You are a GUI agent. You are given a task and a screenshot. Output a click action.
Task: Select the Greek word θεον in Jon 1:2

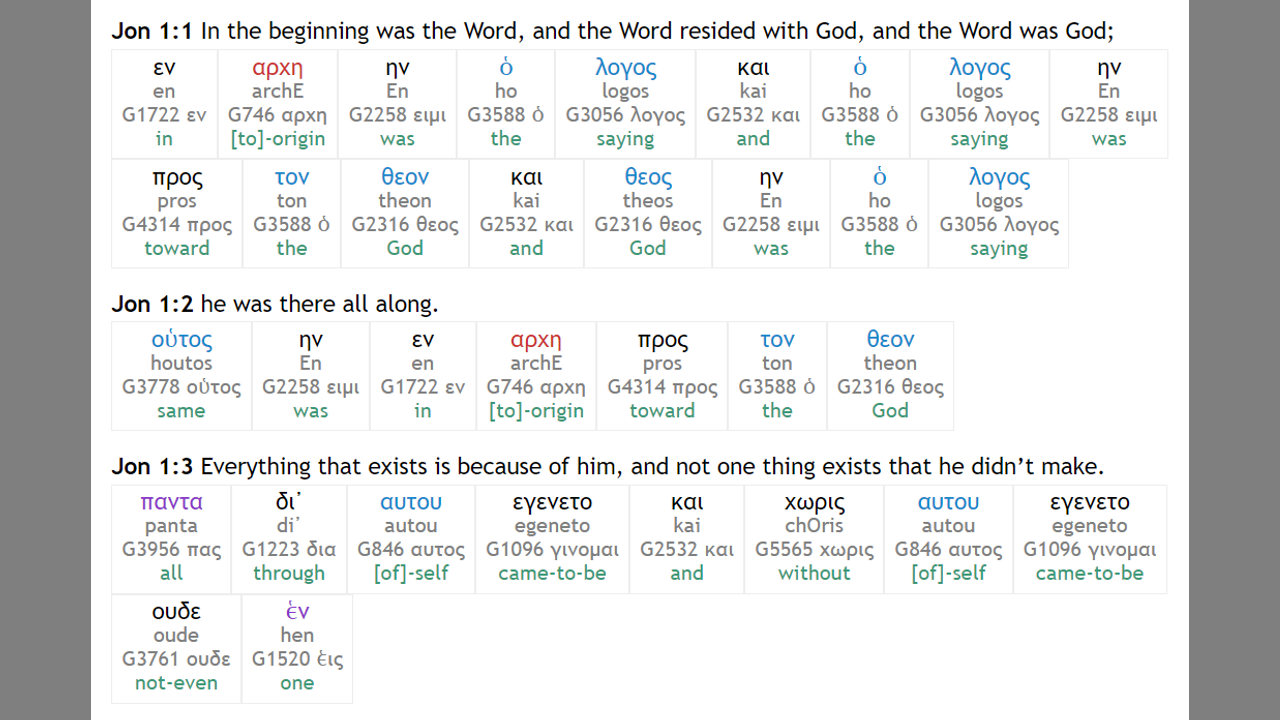890,339
